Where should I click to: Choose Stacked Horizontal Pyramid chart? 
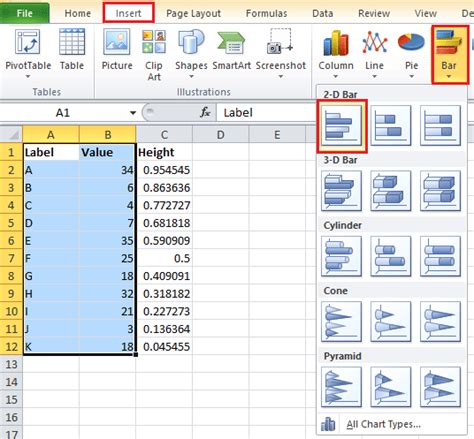coord(390,387)
